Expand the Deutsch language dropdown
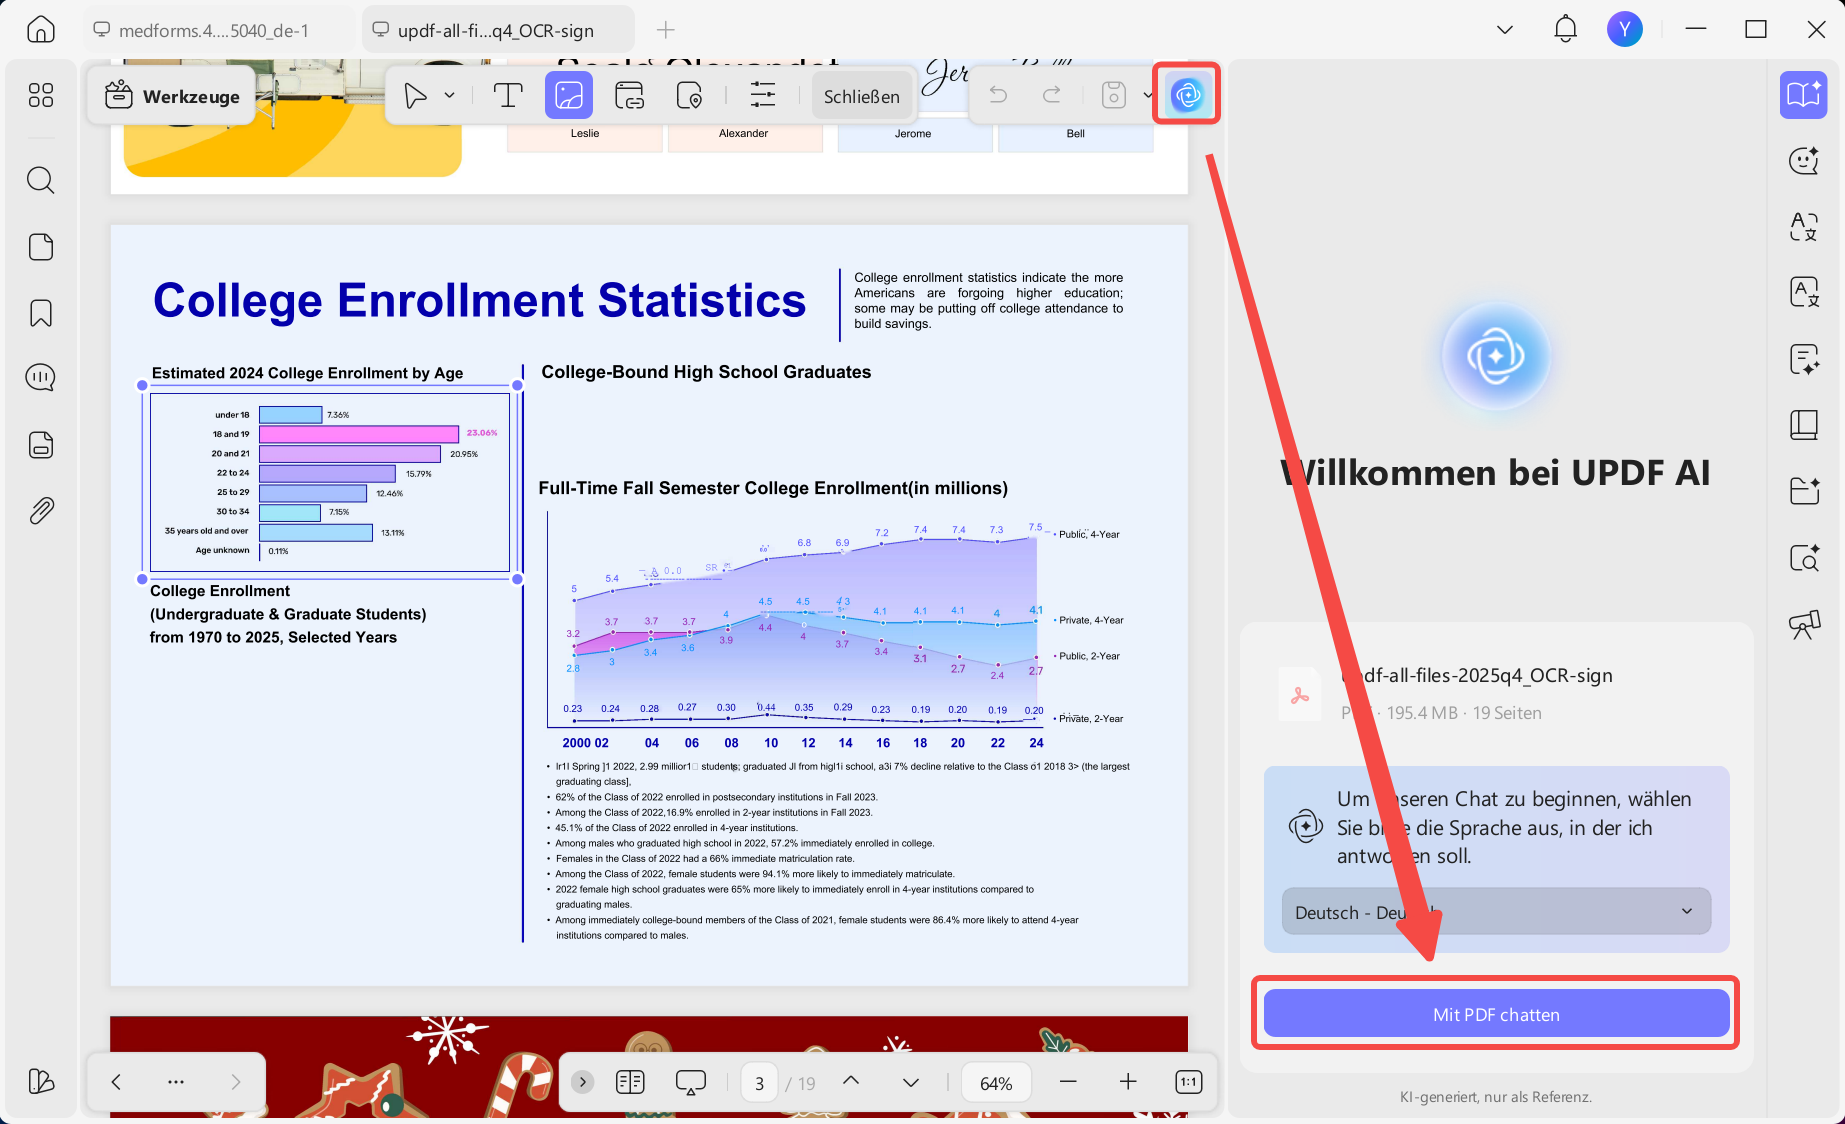This screenshot has width=1845, height=1124. tap(1496, 912)
